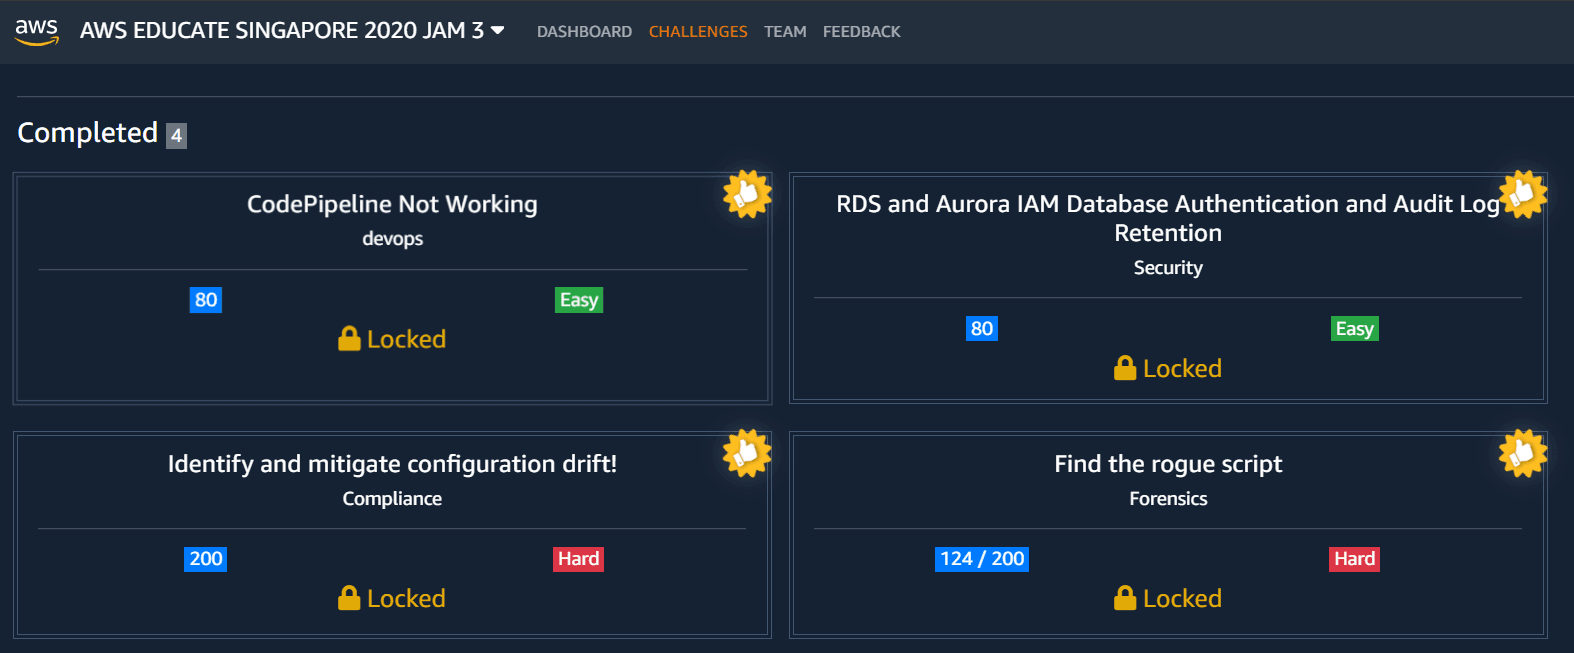
Task: Click lock icon on CodePipeline Not Working card
Action: (349, 339)
